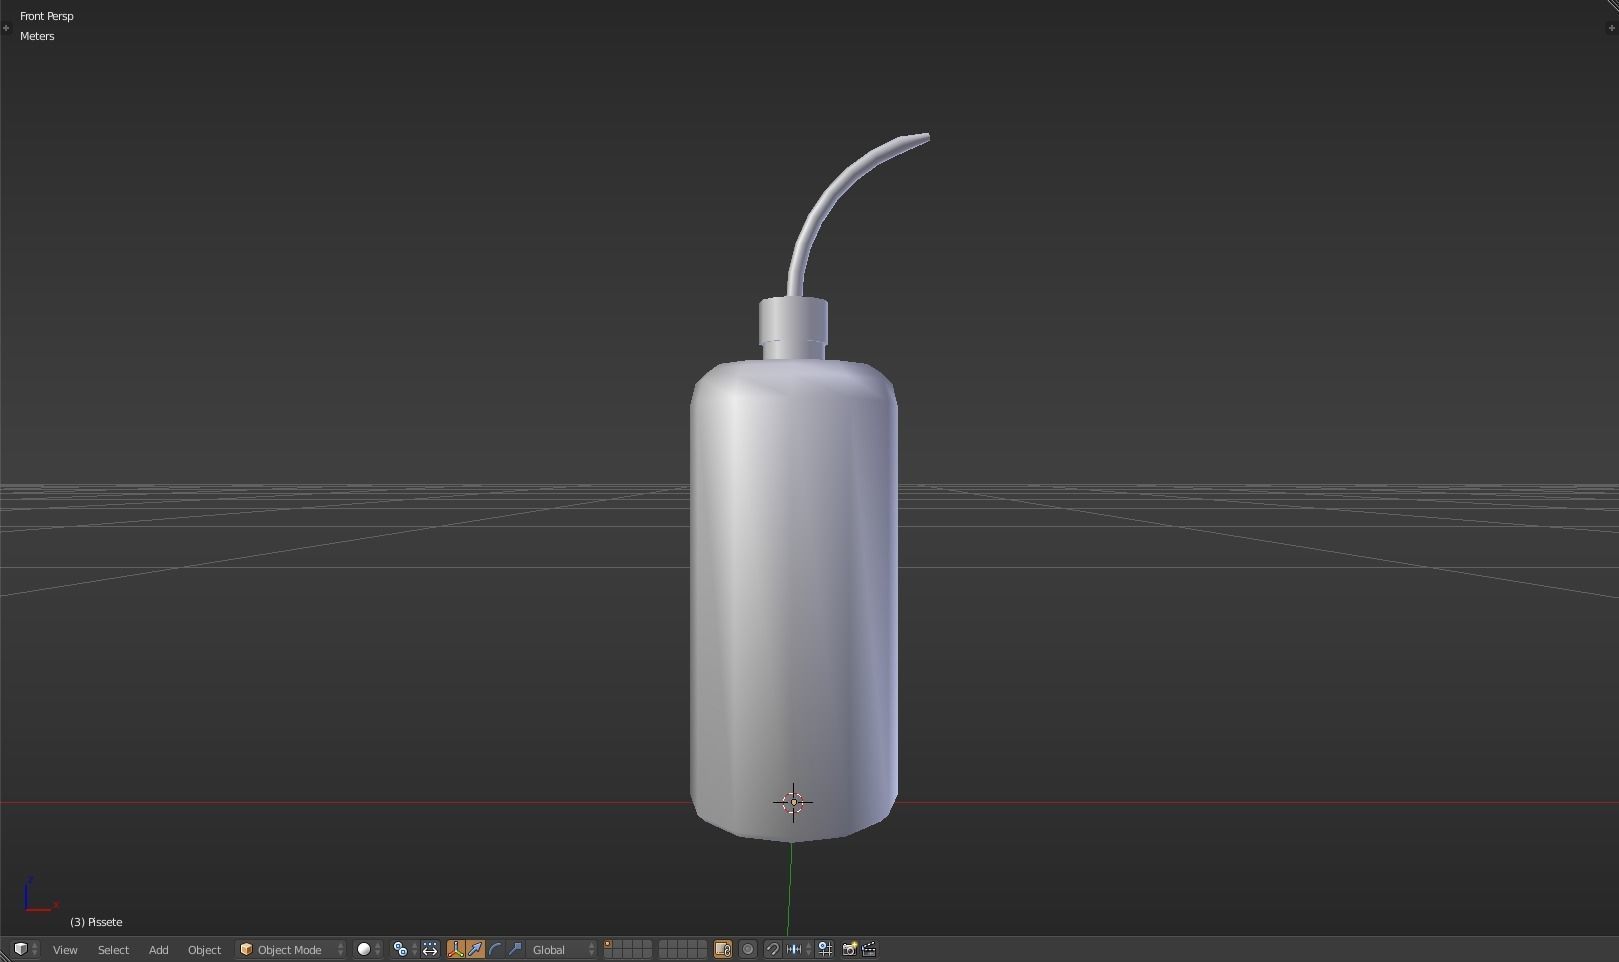Open the Global transform orientation dropdown
This screenshot has width=1619, height=962.
tap(562, 949)
